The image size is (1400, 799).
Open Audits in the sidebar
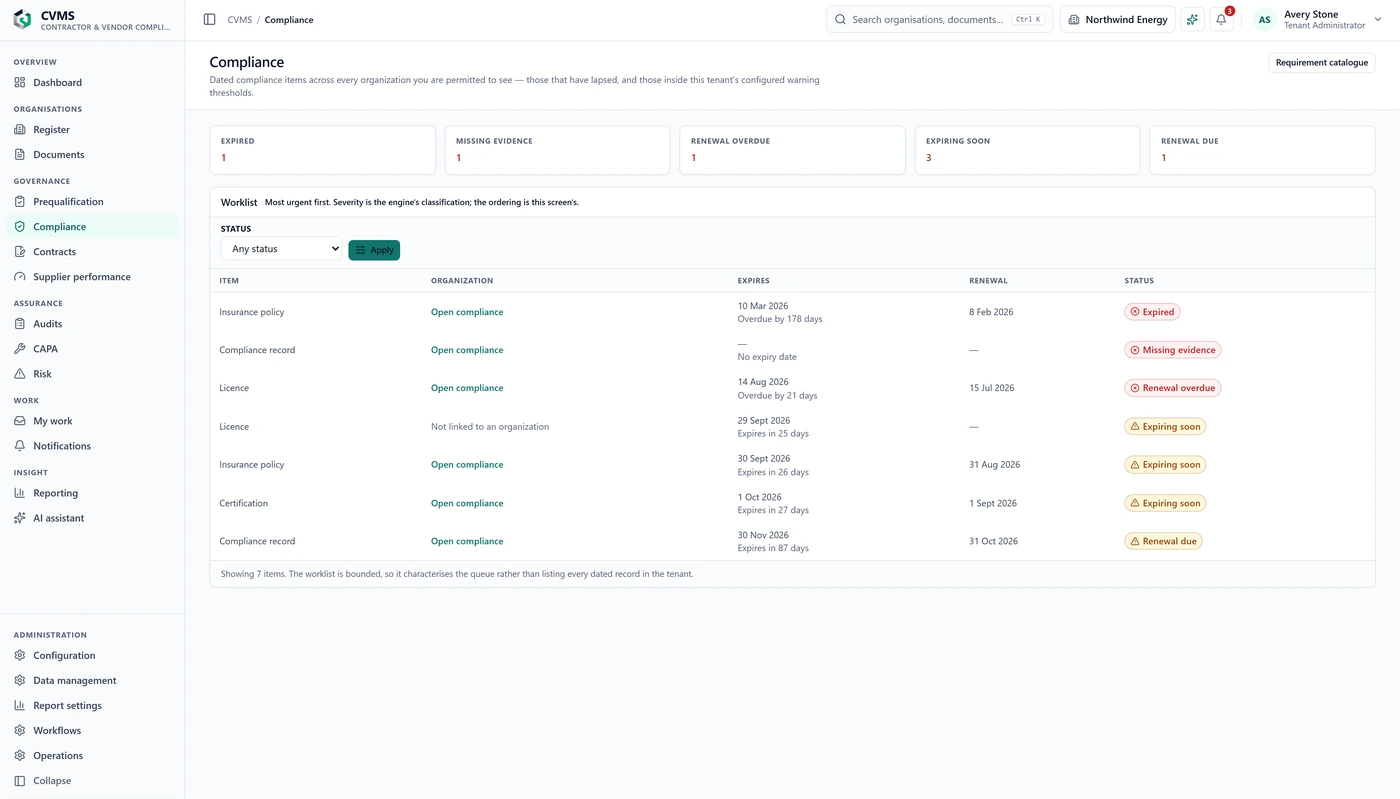click(x=92, y=324)
